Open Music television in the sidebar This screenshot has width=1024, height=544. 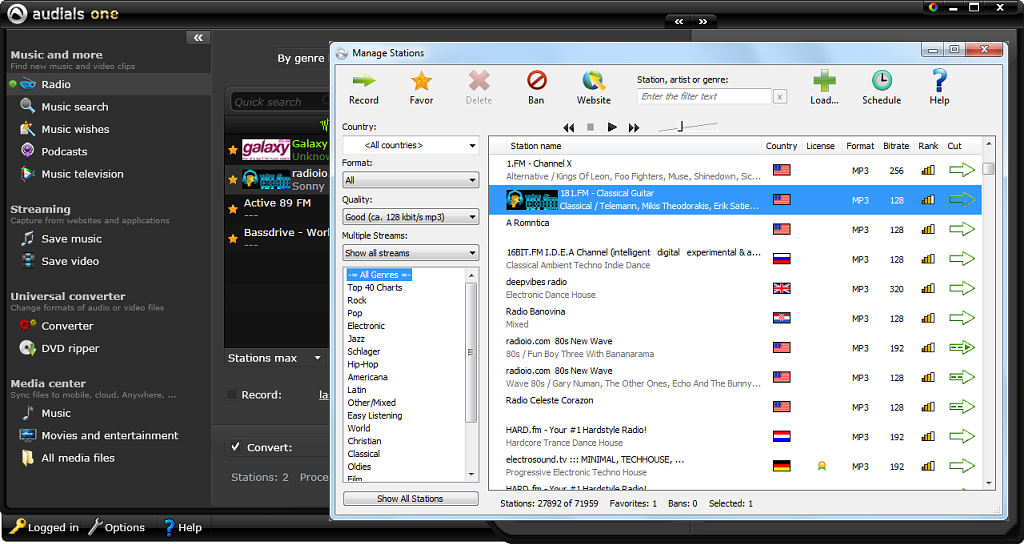tap(82, 174)
